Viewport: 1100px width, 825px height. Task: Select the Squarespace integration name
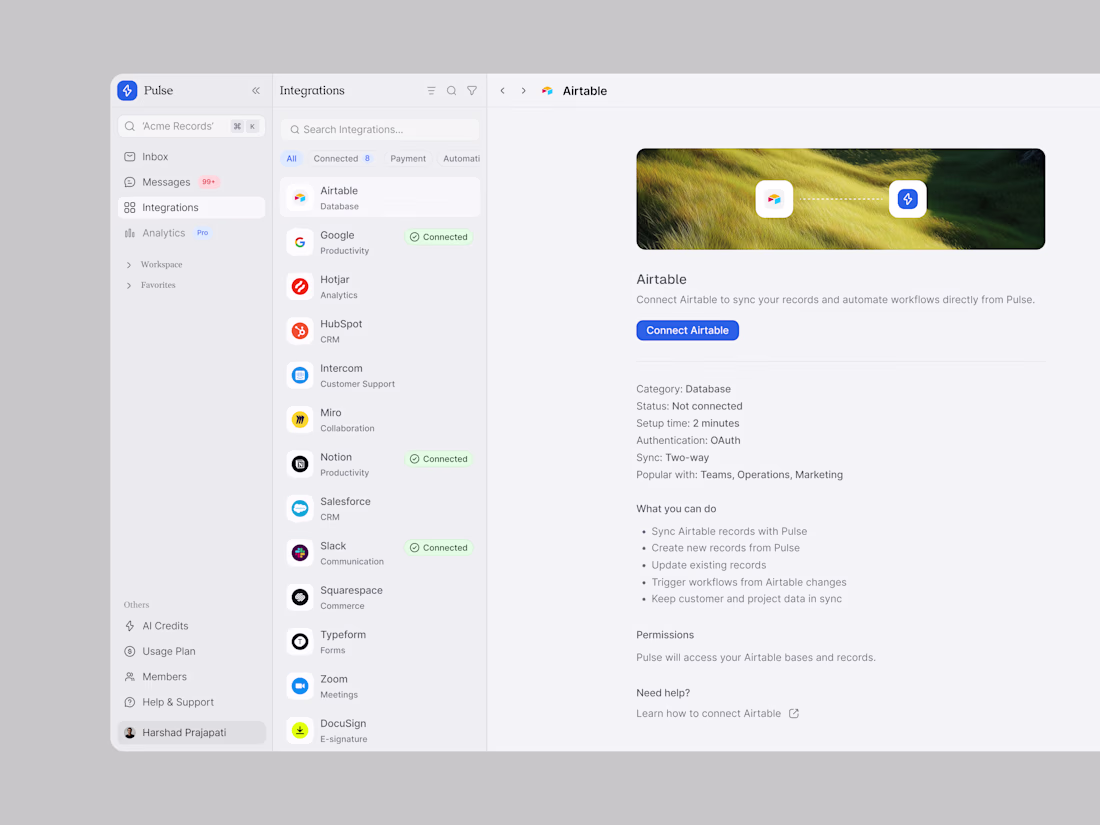pyautogui.click(x=351, y=590)
